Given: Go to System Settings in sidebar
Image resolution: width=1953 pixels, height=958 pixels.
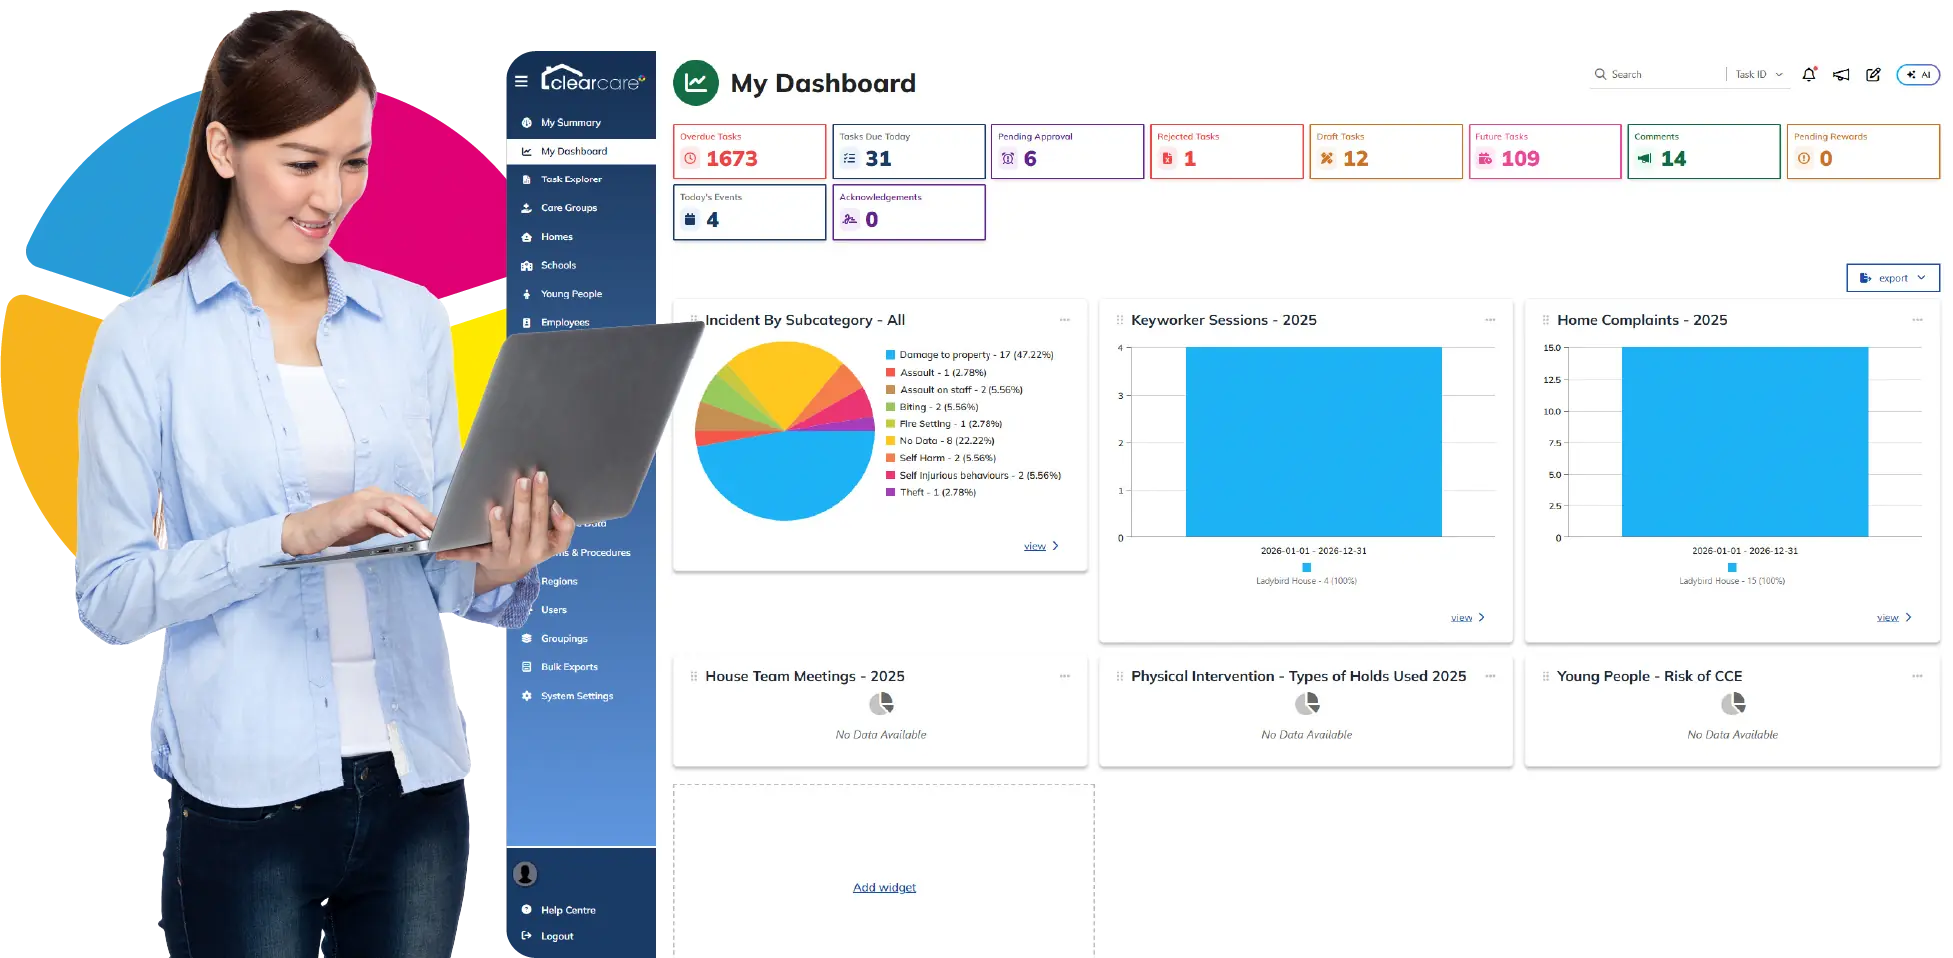Looking at the screenshot, I should (577, 696).
